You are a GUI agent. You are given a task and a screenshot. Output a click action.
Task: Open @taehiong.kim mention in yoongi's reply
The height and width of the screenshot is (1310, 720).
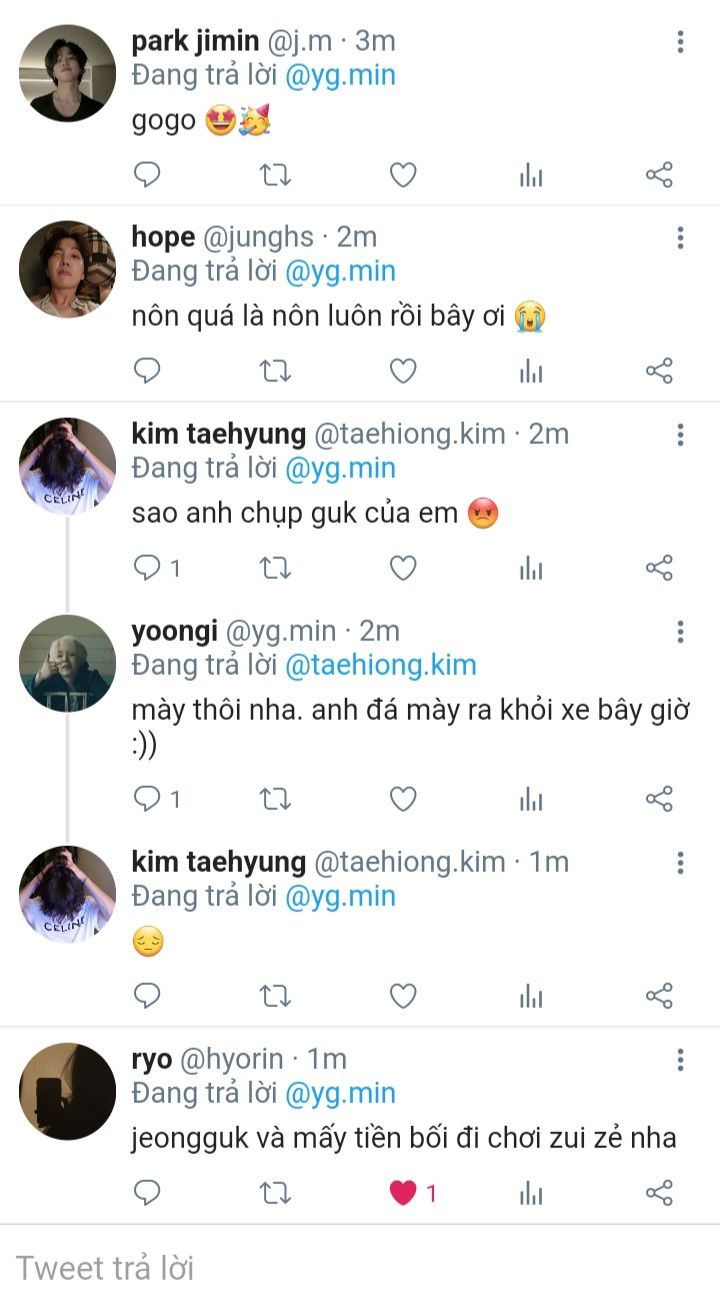[380, 665]
